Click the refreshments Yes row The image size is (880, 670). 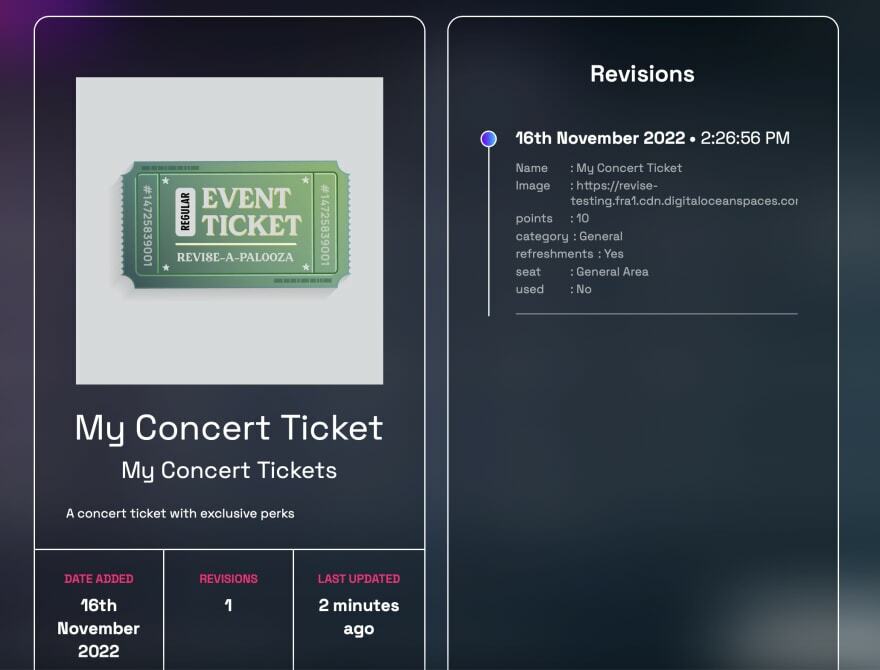pyautogui.click(x=569, y=254)
